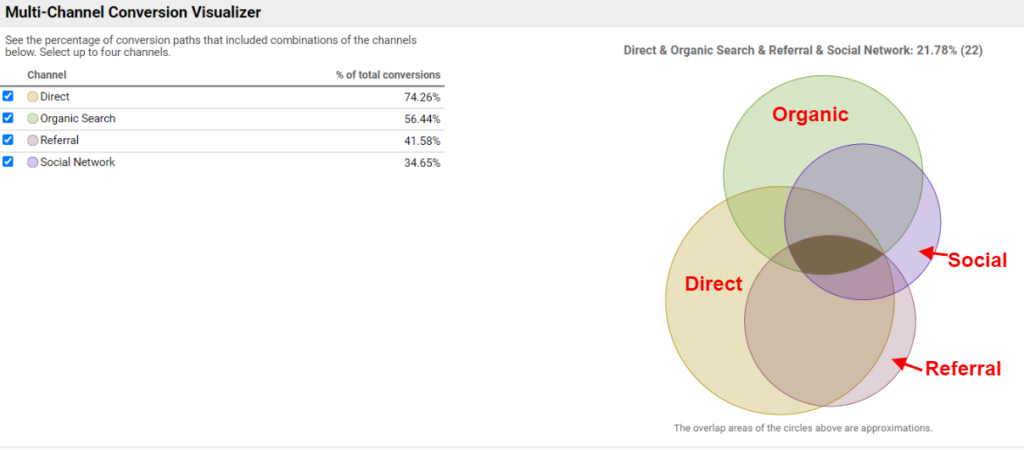1024x450 pixels.
Task: Uncheck the Direct channel checkbox
Action: click(8, 96)
